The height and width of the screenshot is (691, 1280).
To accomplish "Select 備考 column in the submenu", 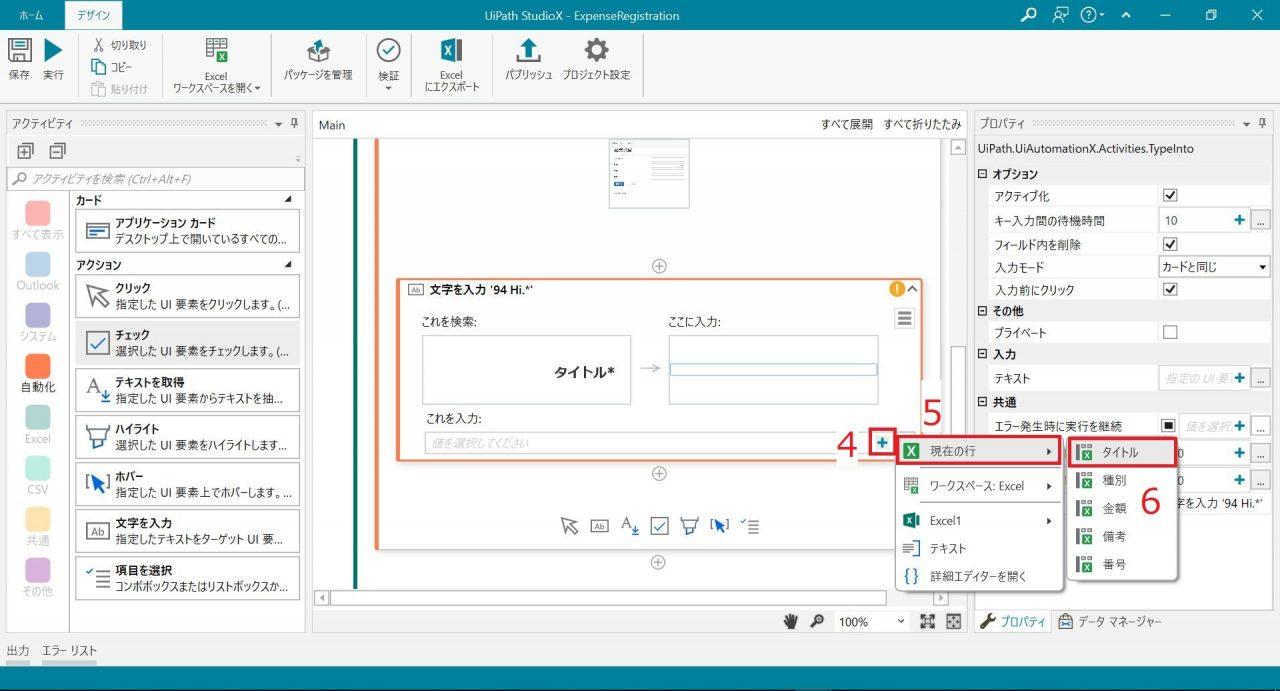I will (1121, 536).
